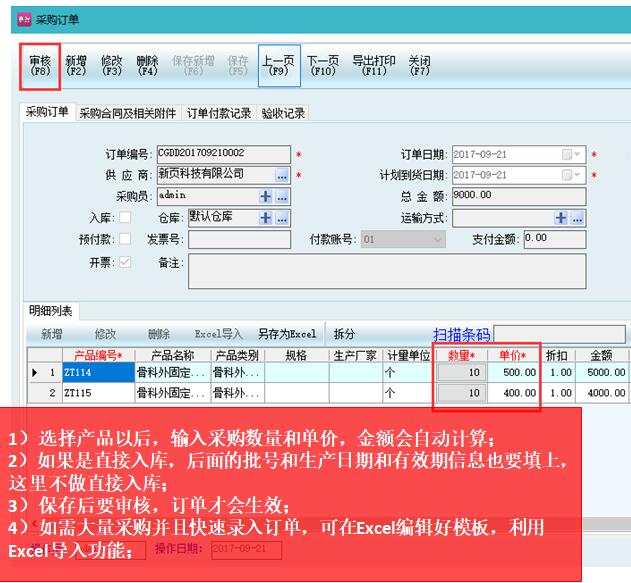Toggle the 预付款 checkbox
The image size is (631, 583).
coord(125,240)
